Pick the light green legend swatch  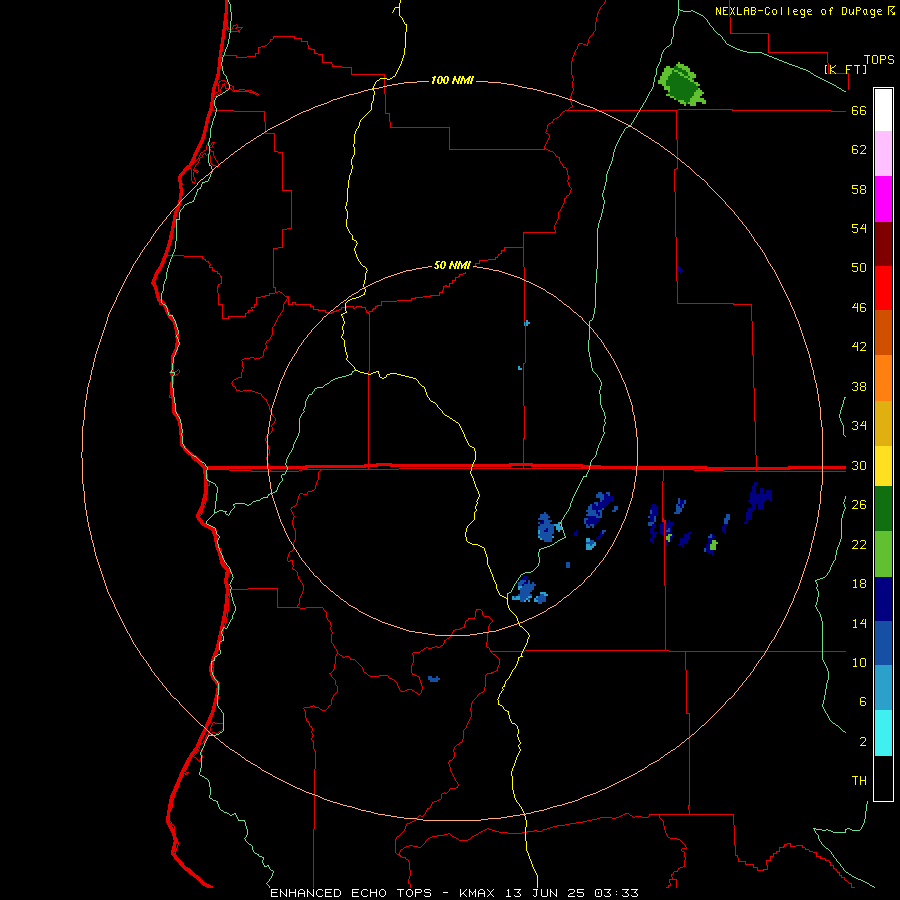[883, 554]
